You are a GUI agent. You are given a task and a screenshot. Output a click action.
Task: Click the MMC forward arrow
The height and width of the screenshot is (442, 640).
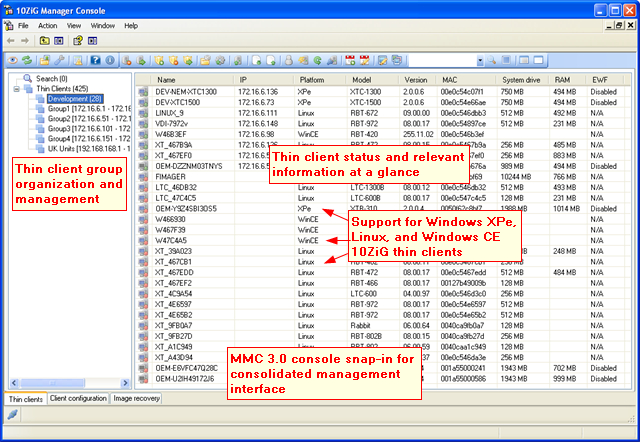(25, 40)
